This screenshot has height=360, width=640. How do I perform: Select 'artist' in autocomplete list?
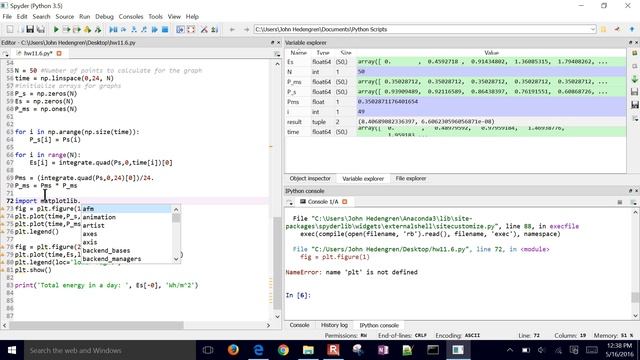[x=126, y=226]
